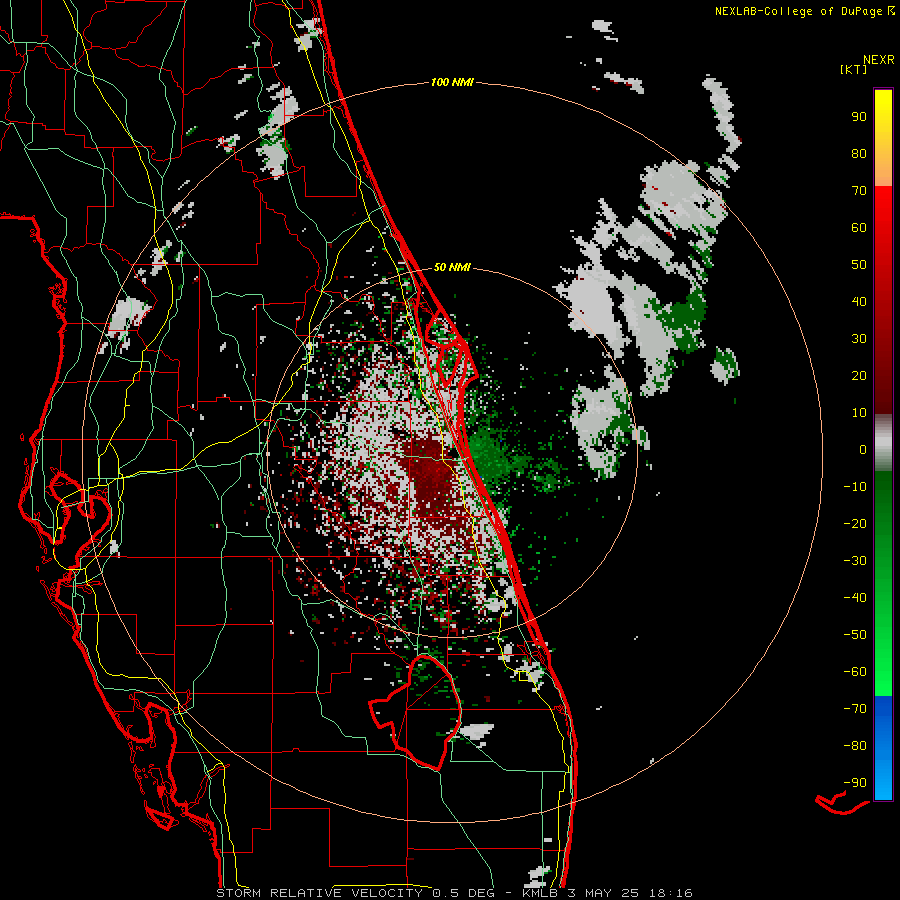The width and height of the screenshot is (900, 900).
Task: Click the -70 value on velocity scale
Action: [x=855, y=709]
